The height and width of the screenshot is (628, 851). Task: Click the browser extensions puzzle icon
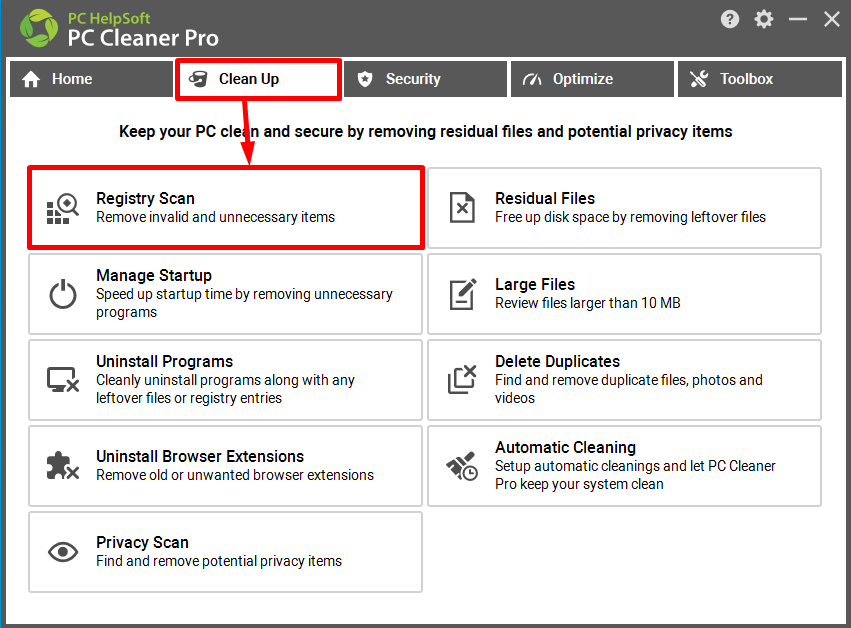(63, 466)
